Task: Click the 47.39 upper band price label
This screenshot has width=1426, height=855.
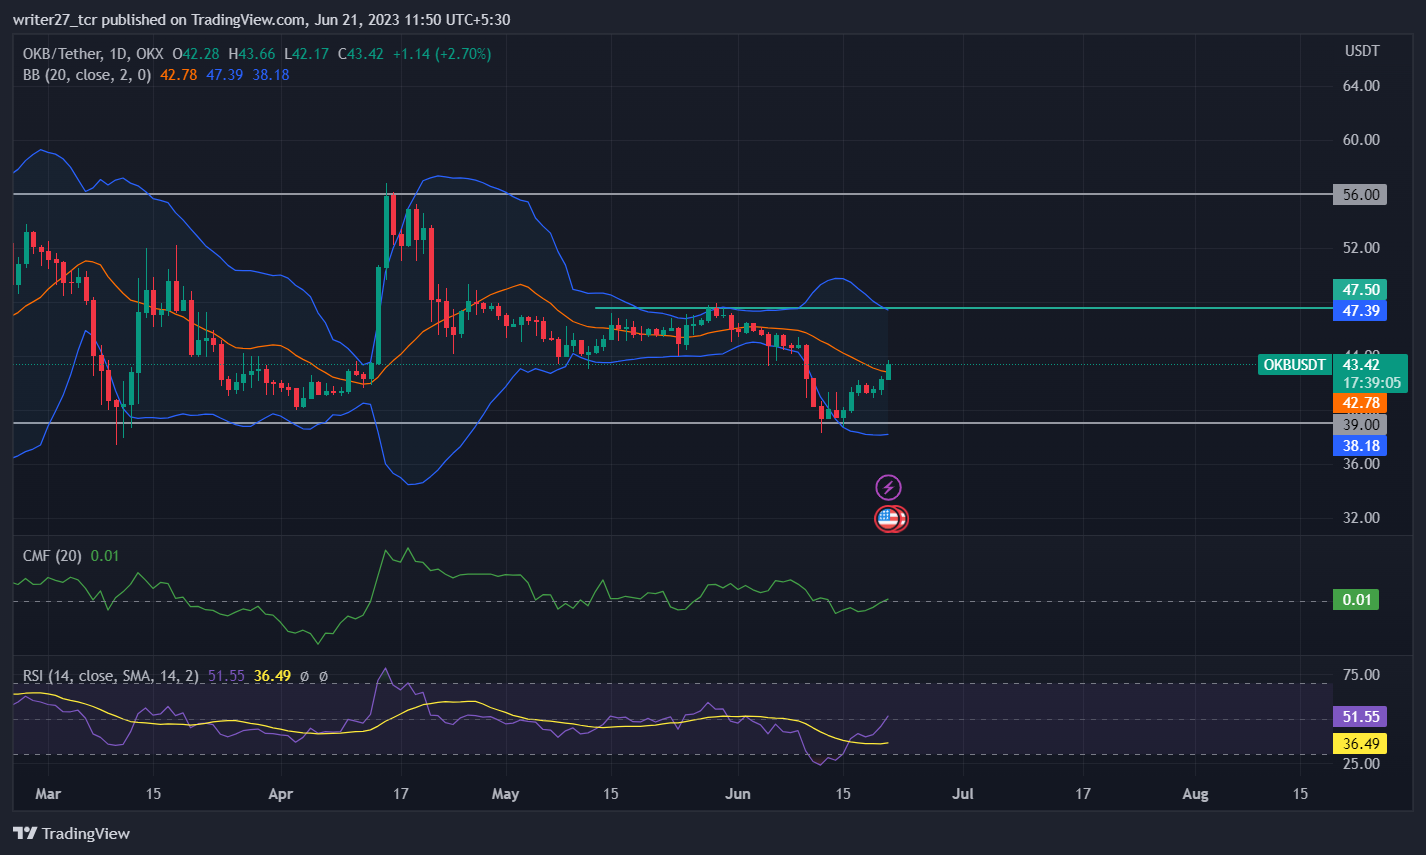Action: 1361,311
